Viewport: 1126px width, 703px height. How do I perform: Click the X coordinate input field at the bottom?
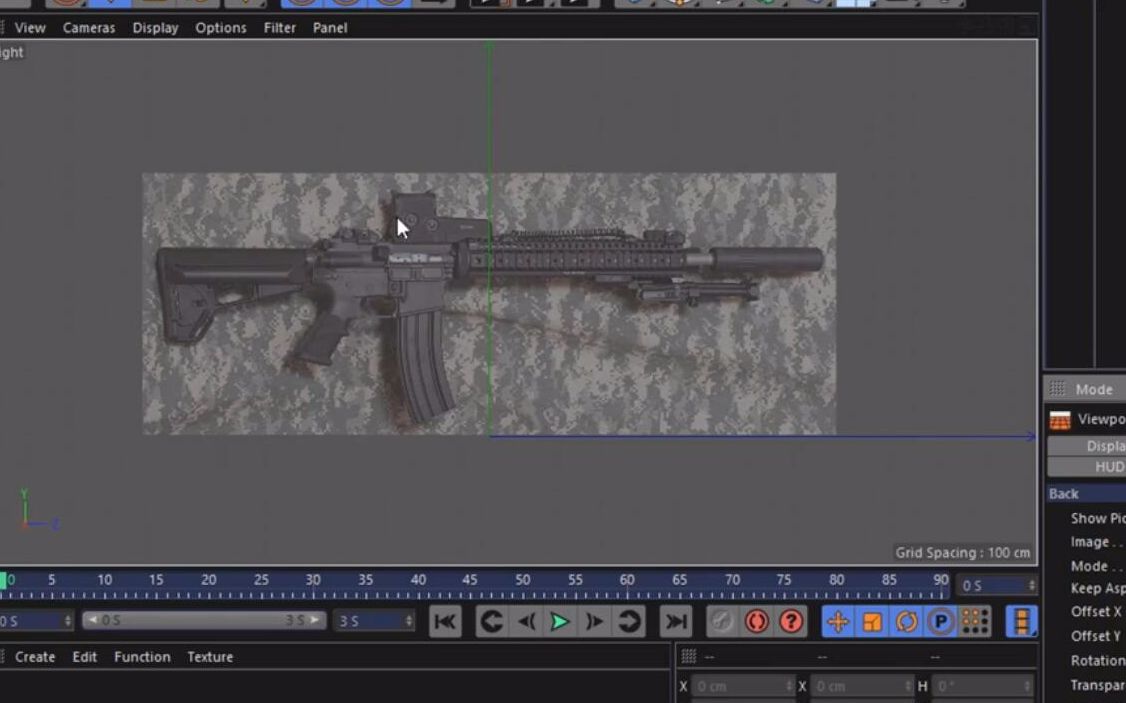click(740, 686)
